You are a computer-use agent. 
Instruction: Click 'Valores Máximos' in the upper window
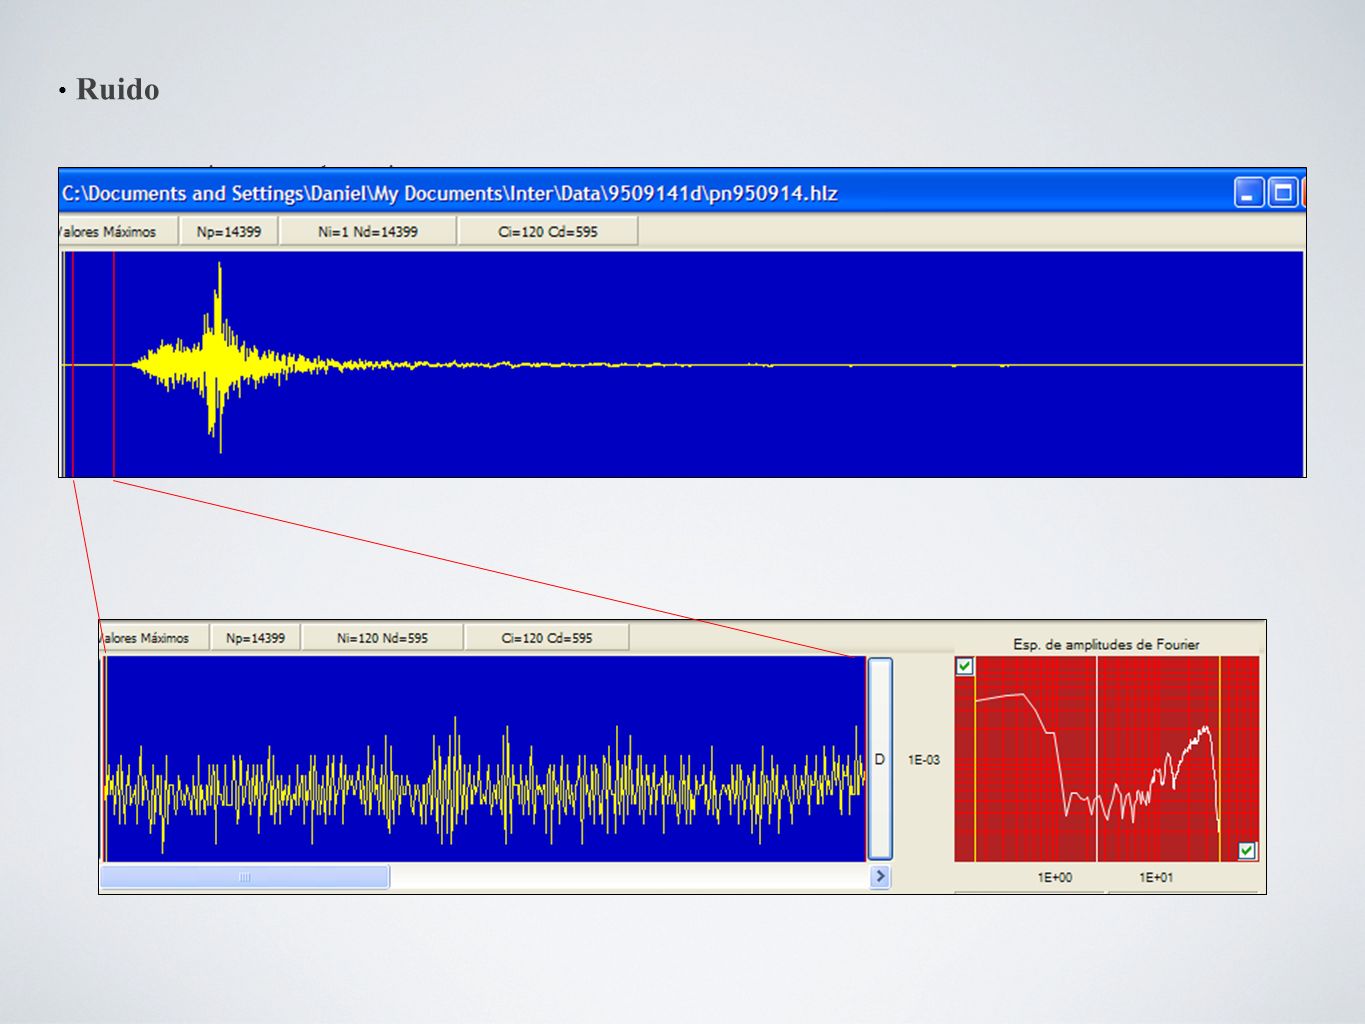[x=118, y=231]
